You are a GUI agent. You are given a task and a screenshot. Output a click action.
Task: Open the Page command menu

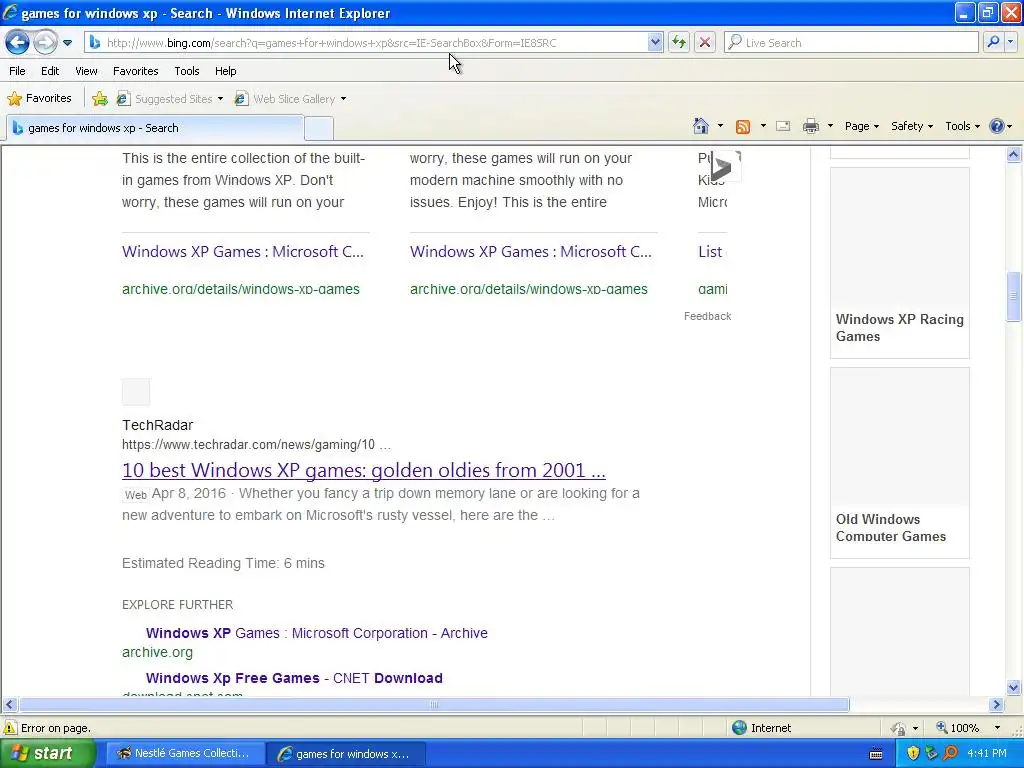[861, 126]
